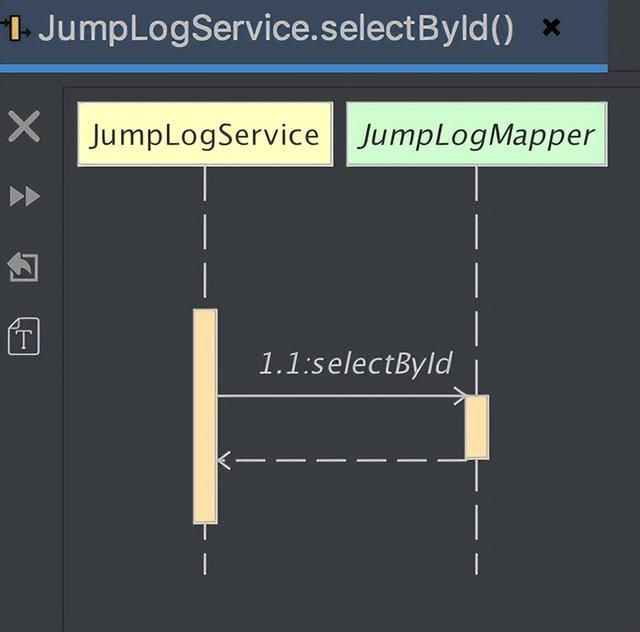Close the JumpLogService.selectById() tab
640x632 pixels.
(551, 28)
